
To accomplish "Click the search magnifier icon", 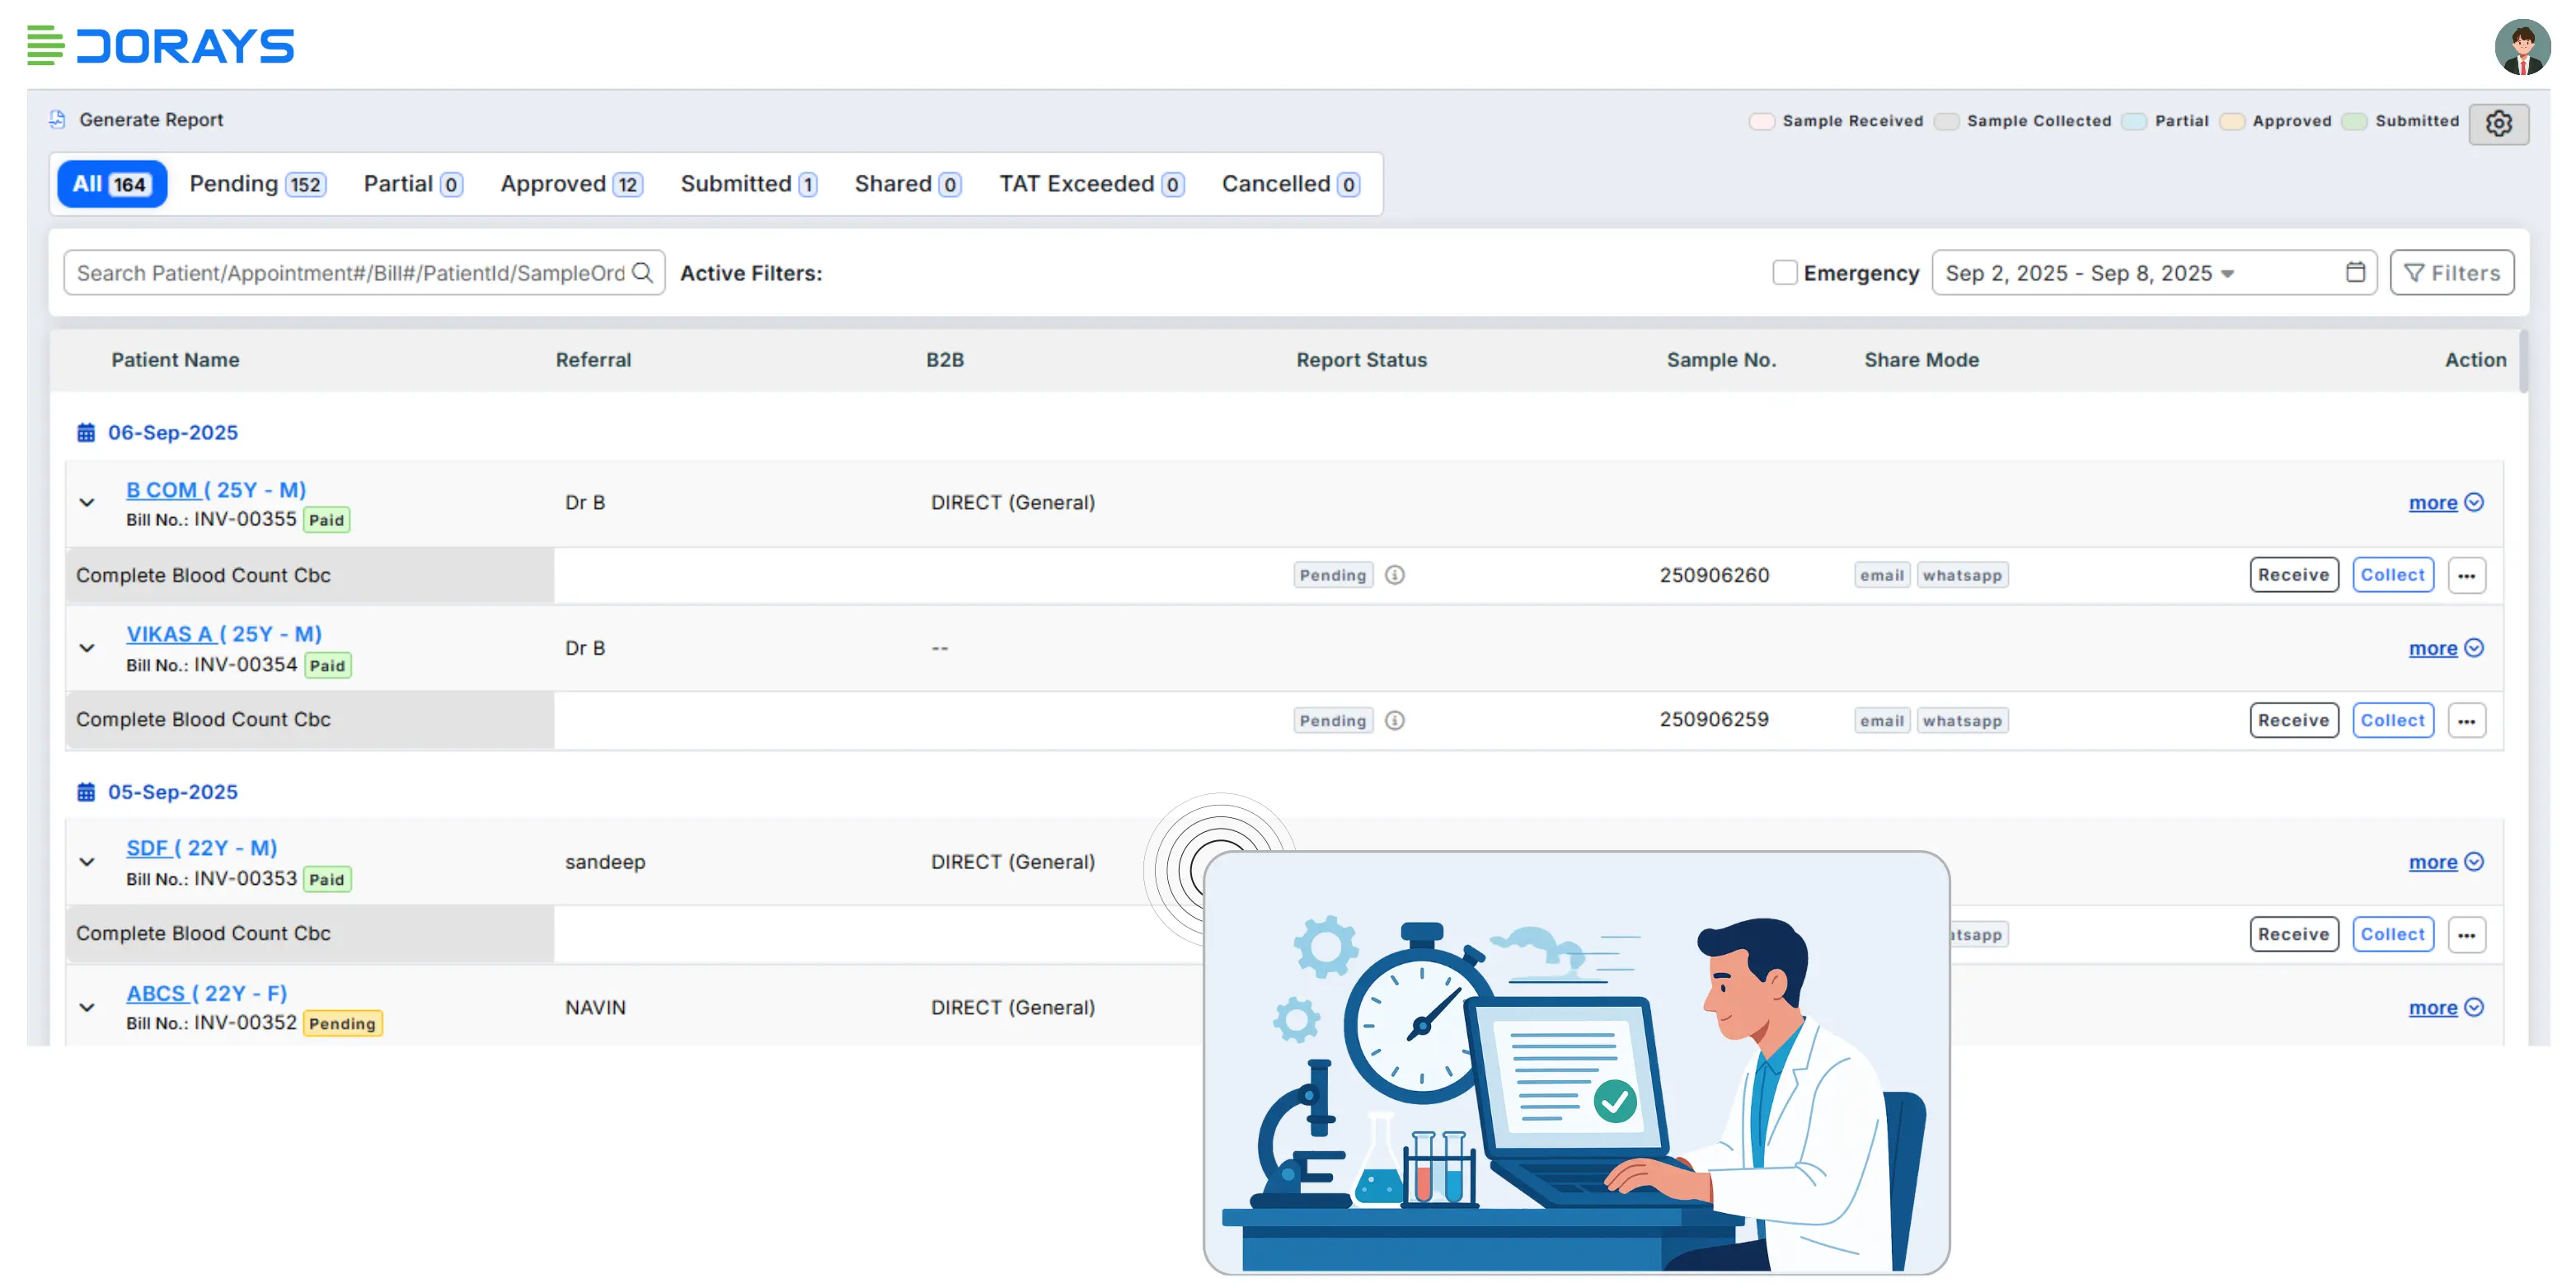I will tap(642, 272).
